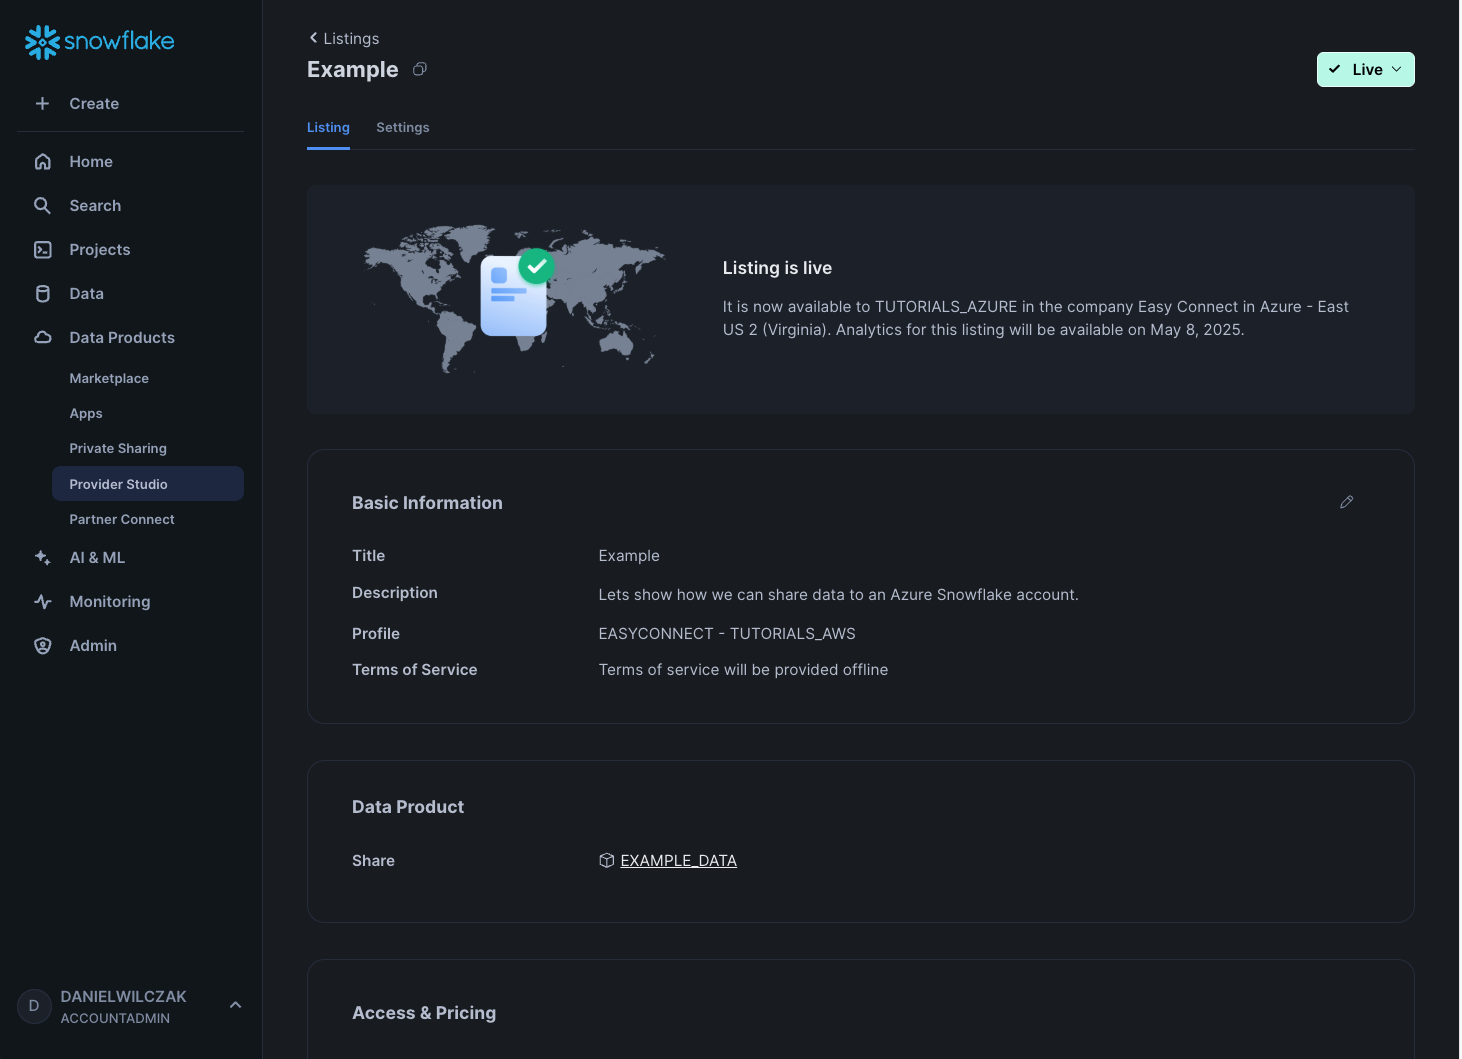Open AI & ML section
The image size is (1462, 1059).
click(x=96, y=558)
